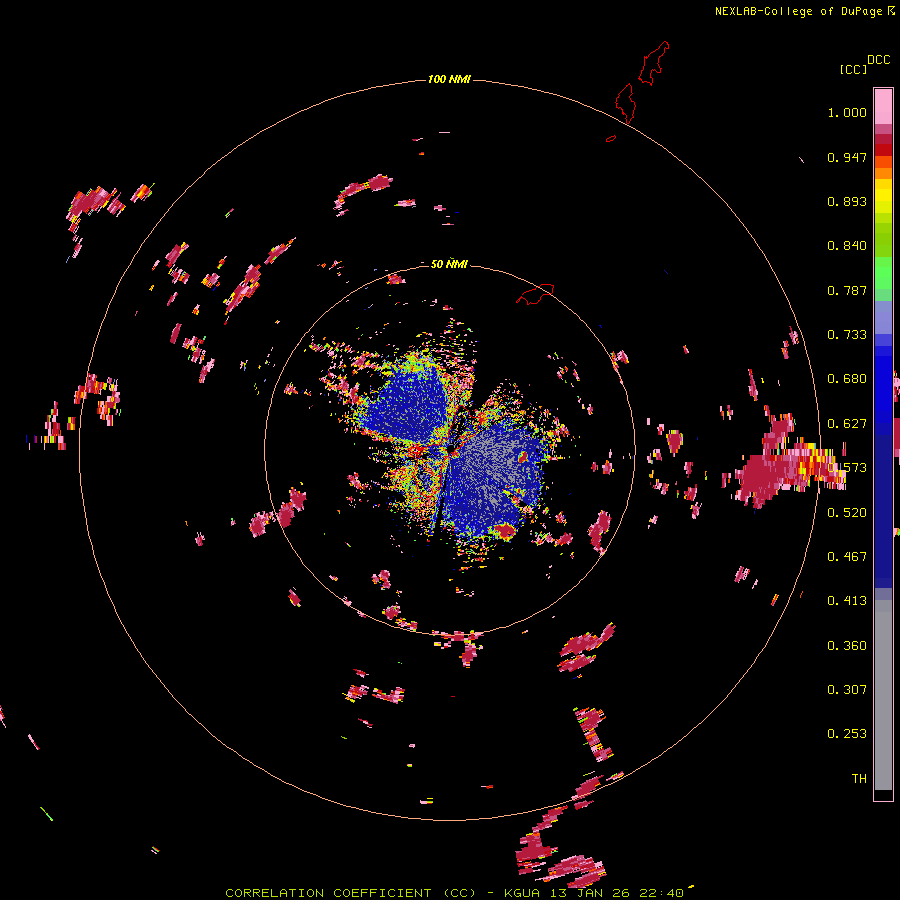Click the 0.680 color scale value

coord(847,379)
